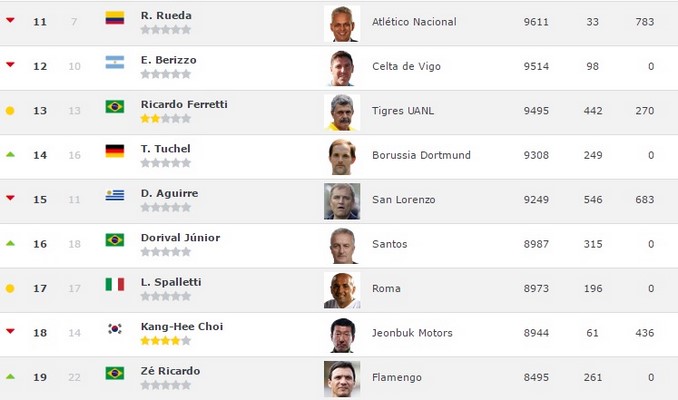Click Zé Ricardo's photo thumbnail
Screen dimensions: 678x400
[341, 378]
